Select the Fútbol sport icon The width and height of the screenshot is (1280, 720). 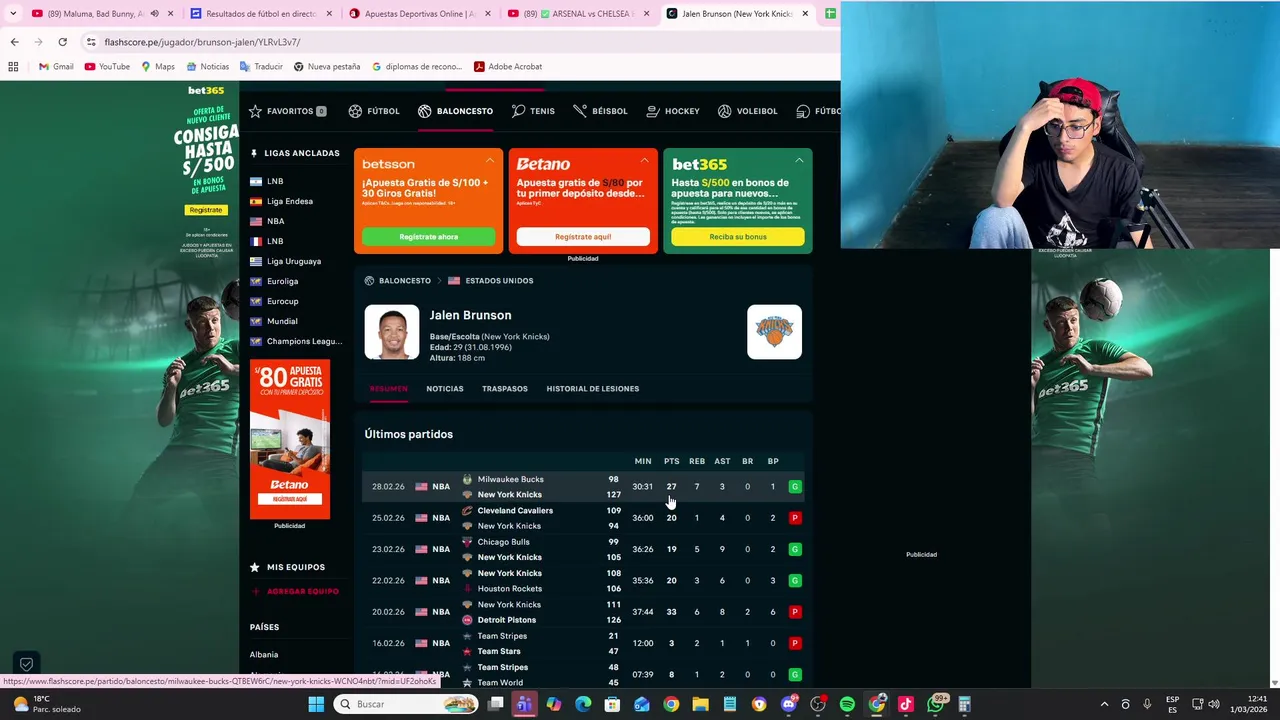click(x=355, y=111)
